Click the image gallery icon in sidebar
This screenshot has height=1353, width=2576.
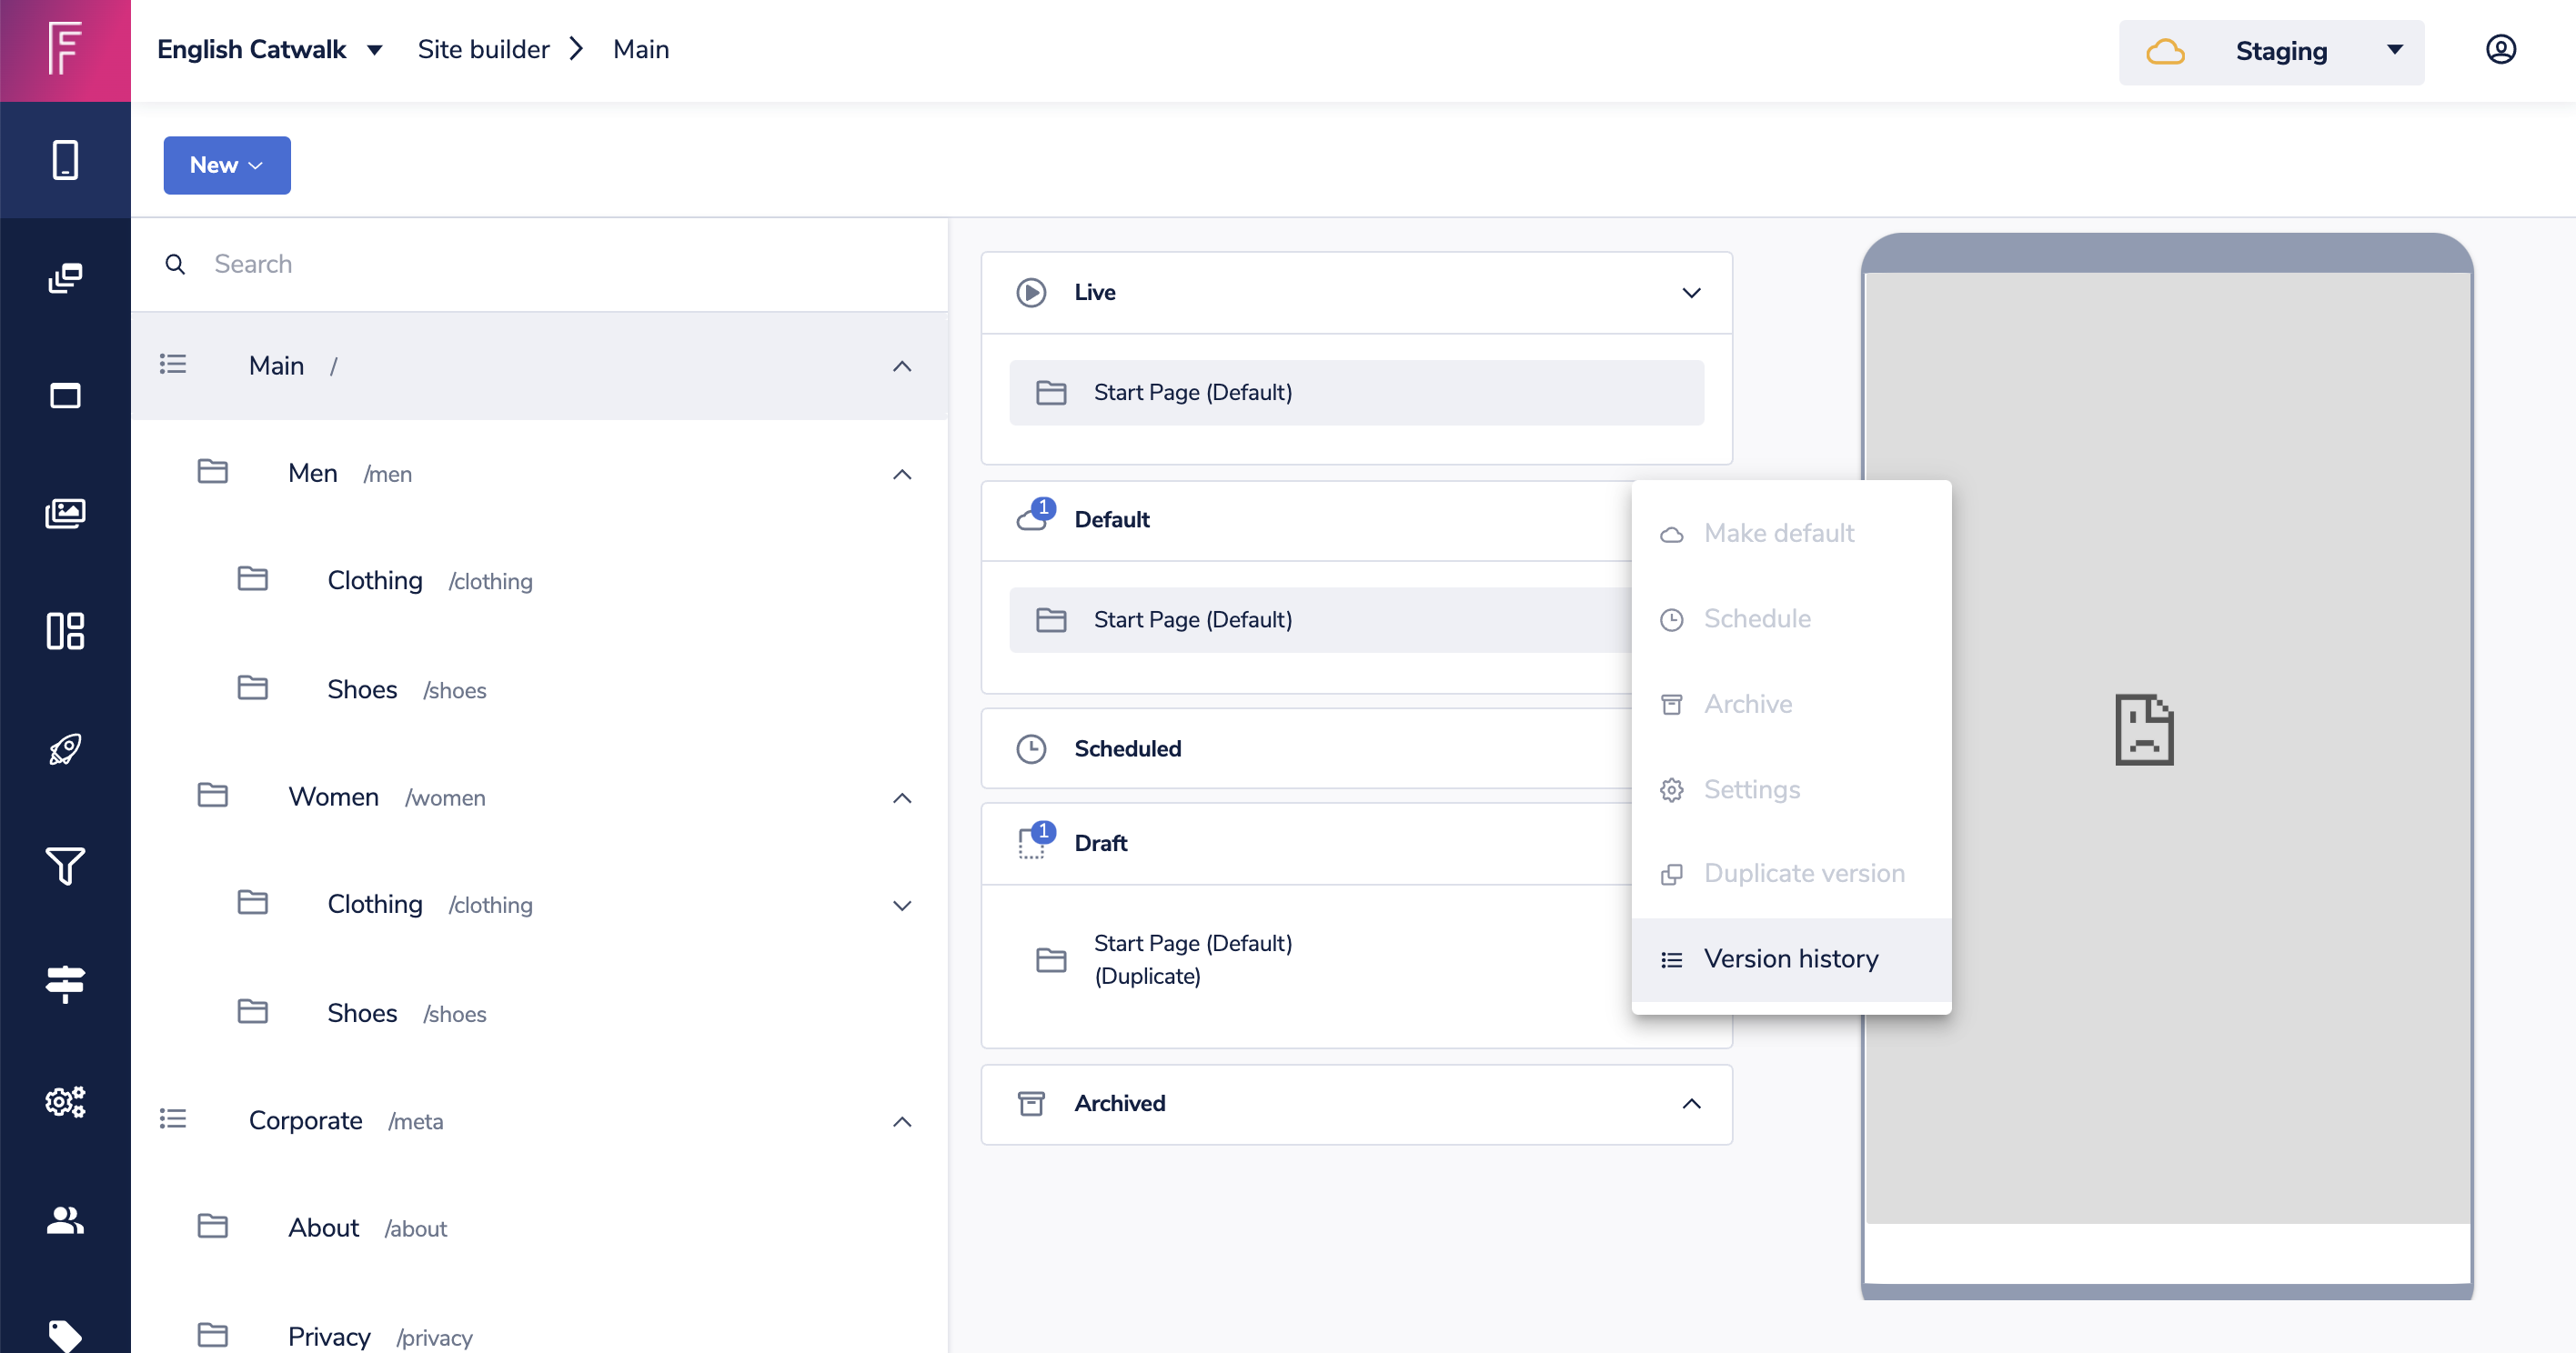65,513
